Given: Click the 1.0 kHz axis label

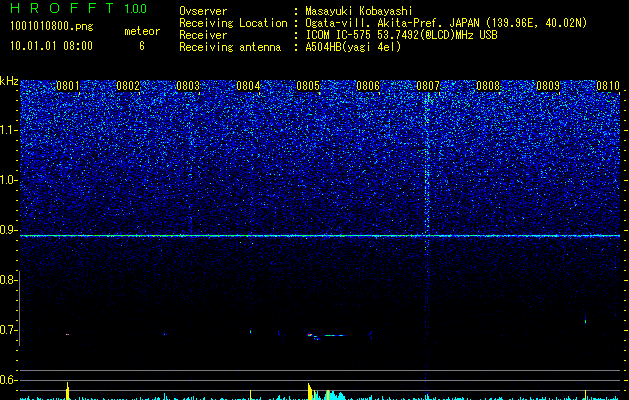Looking at the screenshot, I should point(8,180).
